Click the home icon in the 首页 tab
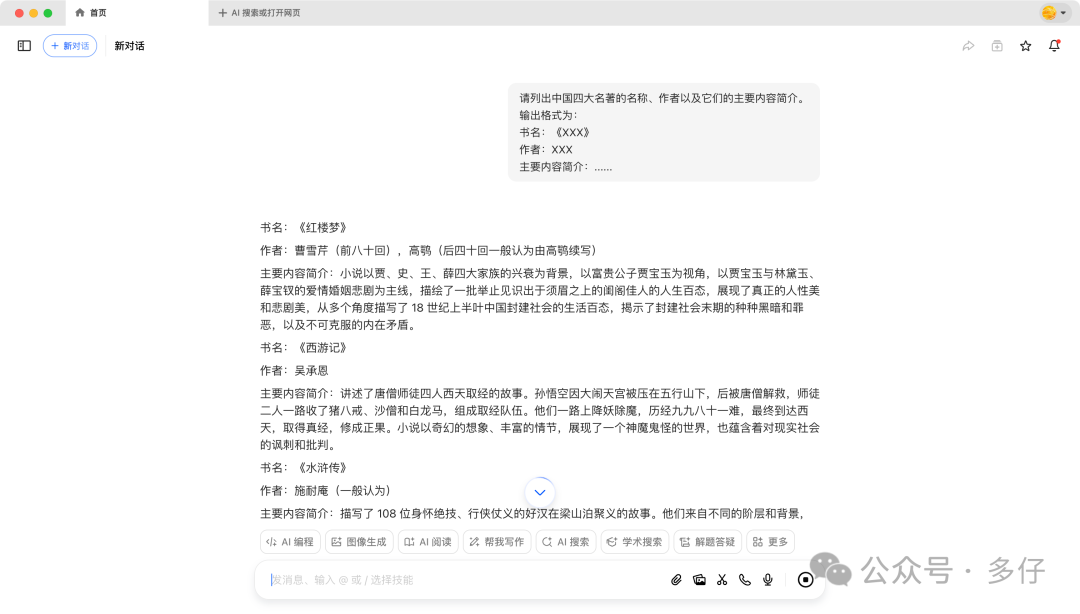The width and height of the screenshot is (1080, 614). (80, 12)
